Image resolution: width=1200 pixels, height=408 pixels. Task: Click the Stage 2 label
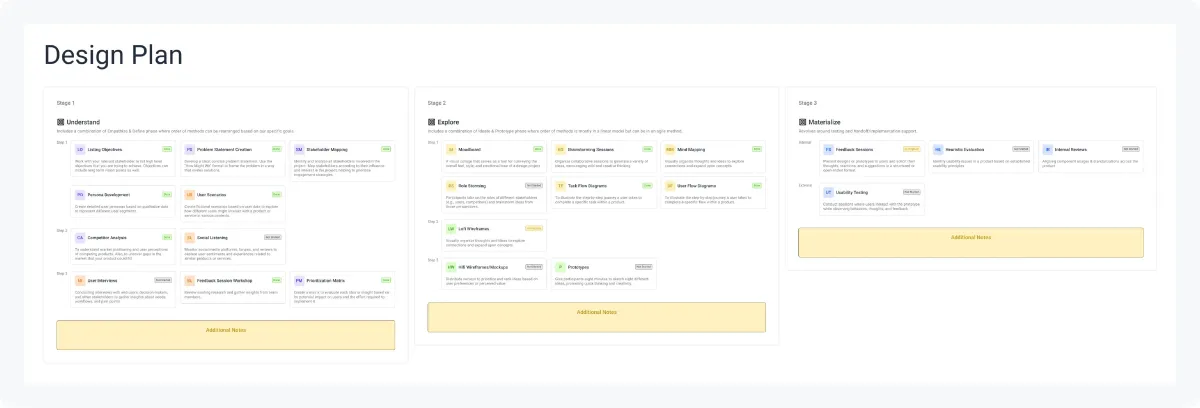tap(437, 103)
